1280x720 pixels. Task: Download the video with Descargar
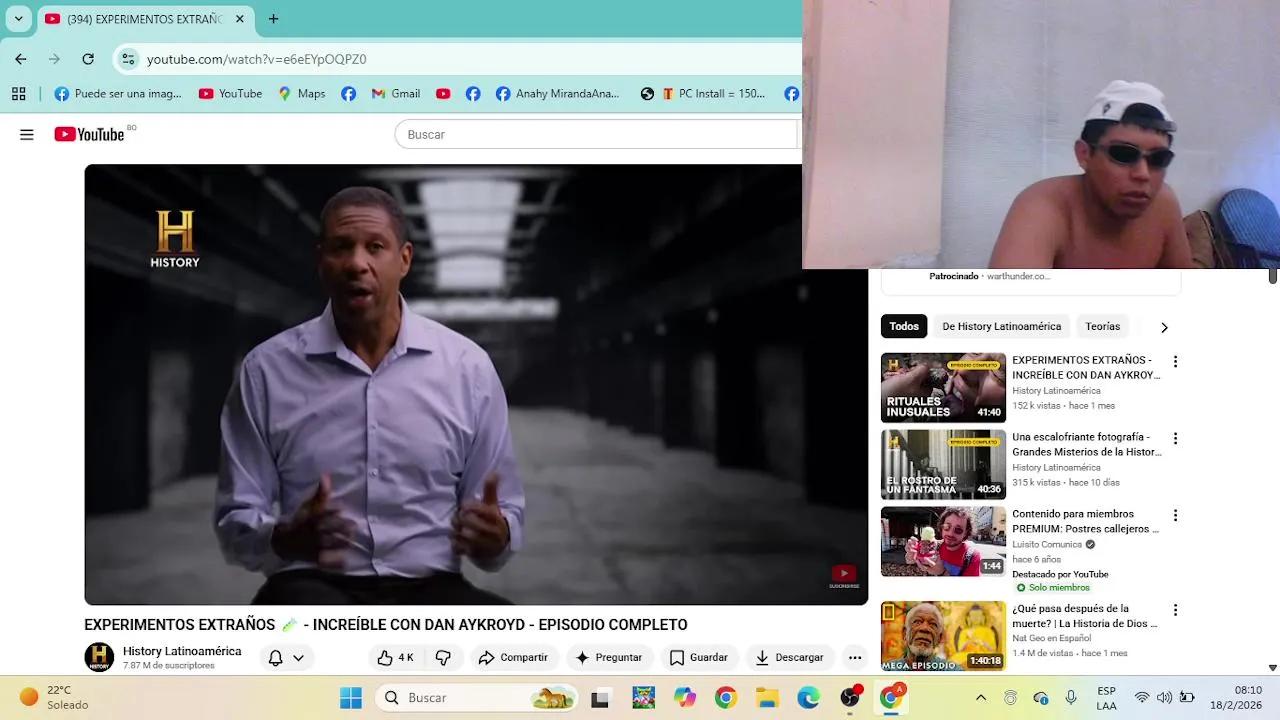click(790, 657)
